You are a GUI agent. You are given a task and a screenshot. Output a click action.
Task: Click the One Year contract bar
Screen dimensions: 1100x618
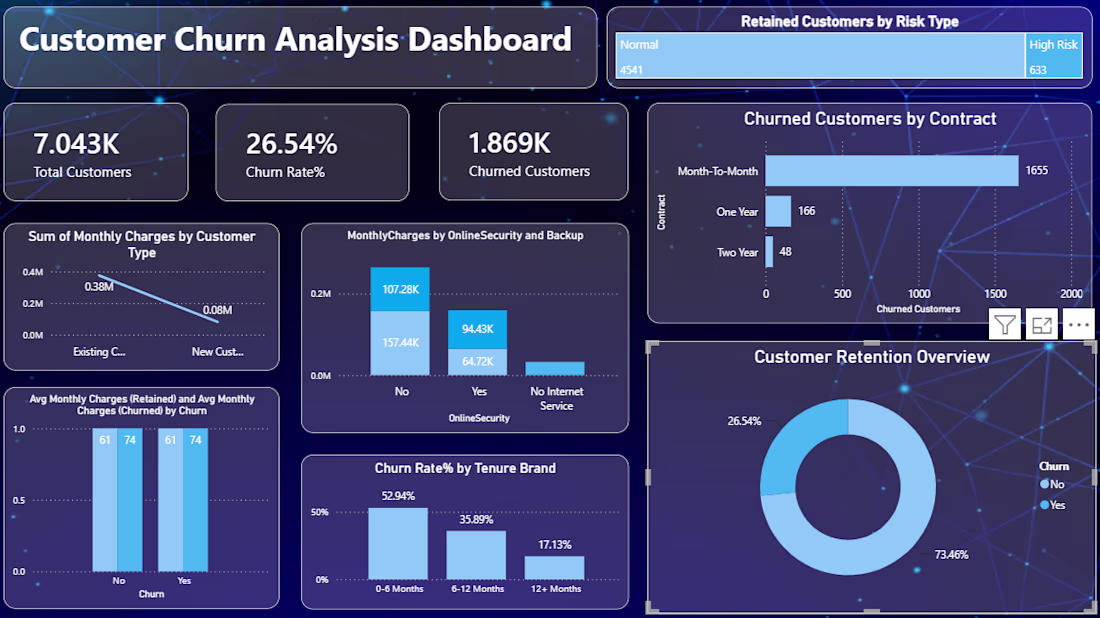click(x=778, y=211)
